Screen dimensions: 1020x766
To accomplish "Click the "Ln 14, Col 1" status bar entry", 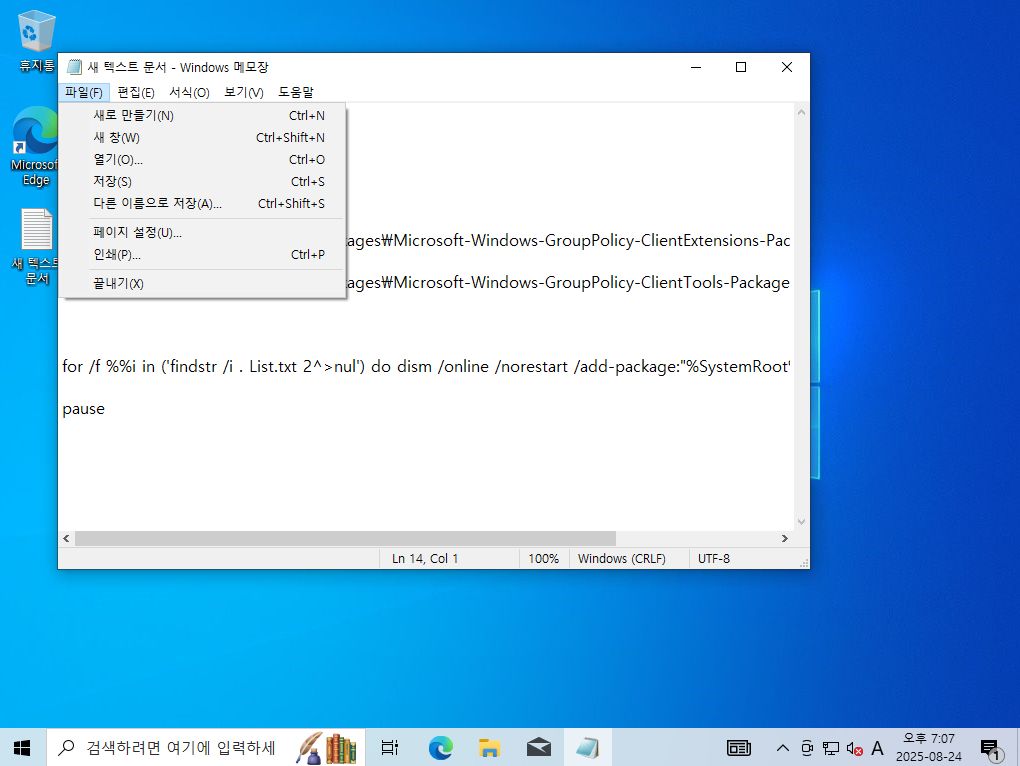I will point(425,559).
